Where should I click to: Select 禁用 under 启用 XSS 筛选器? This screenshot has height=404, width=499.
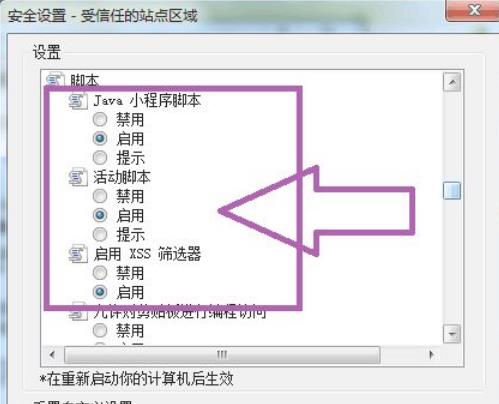pos(100,273)
